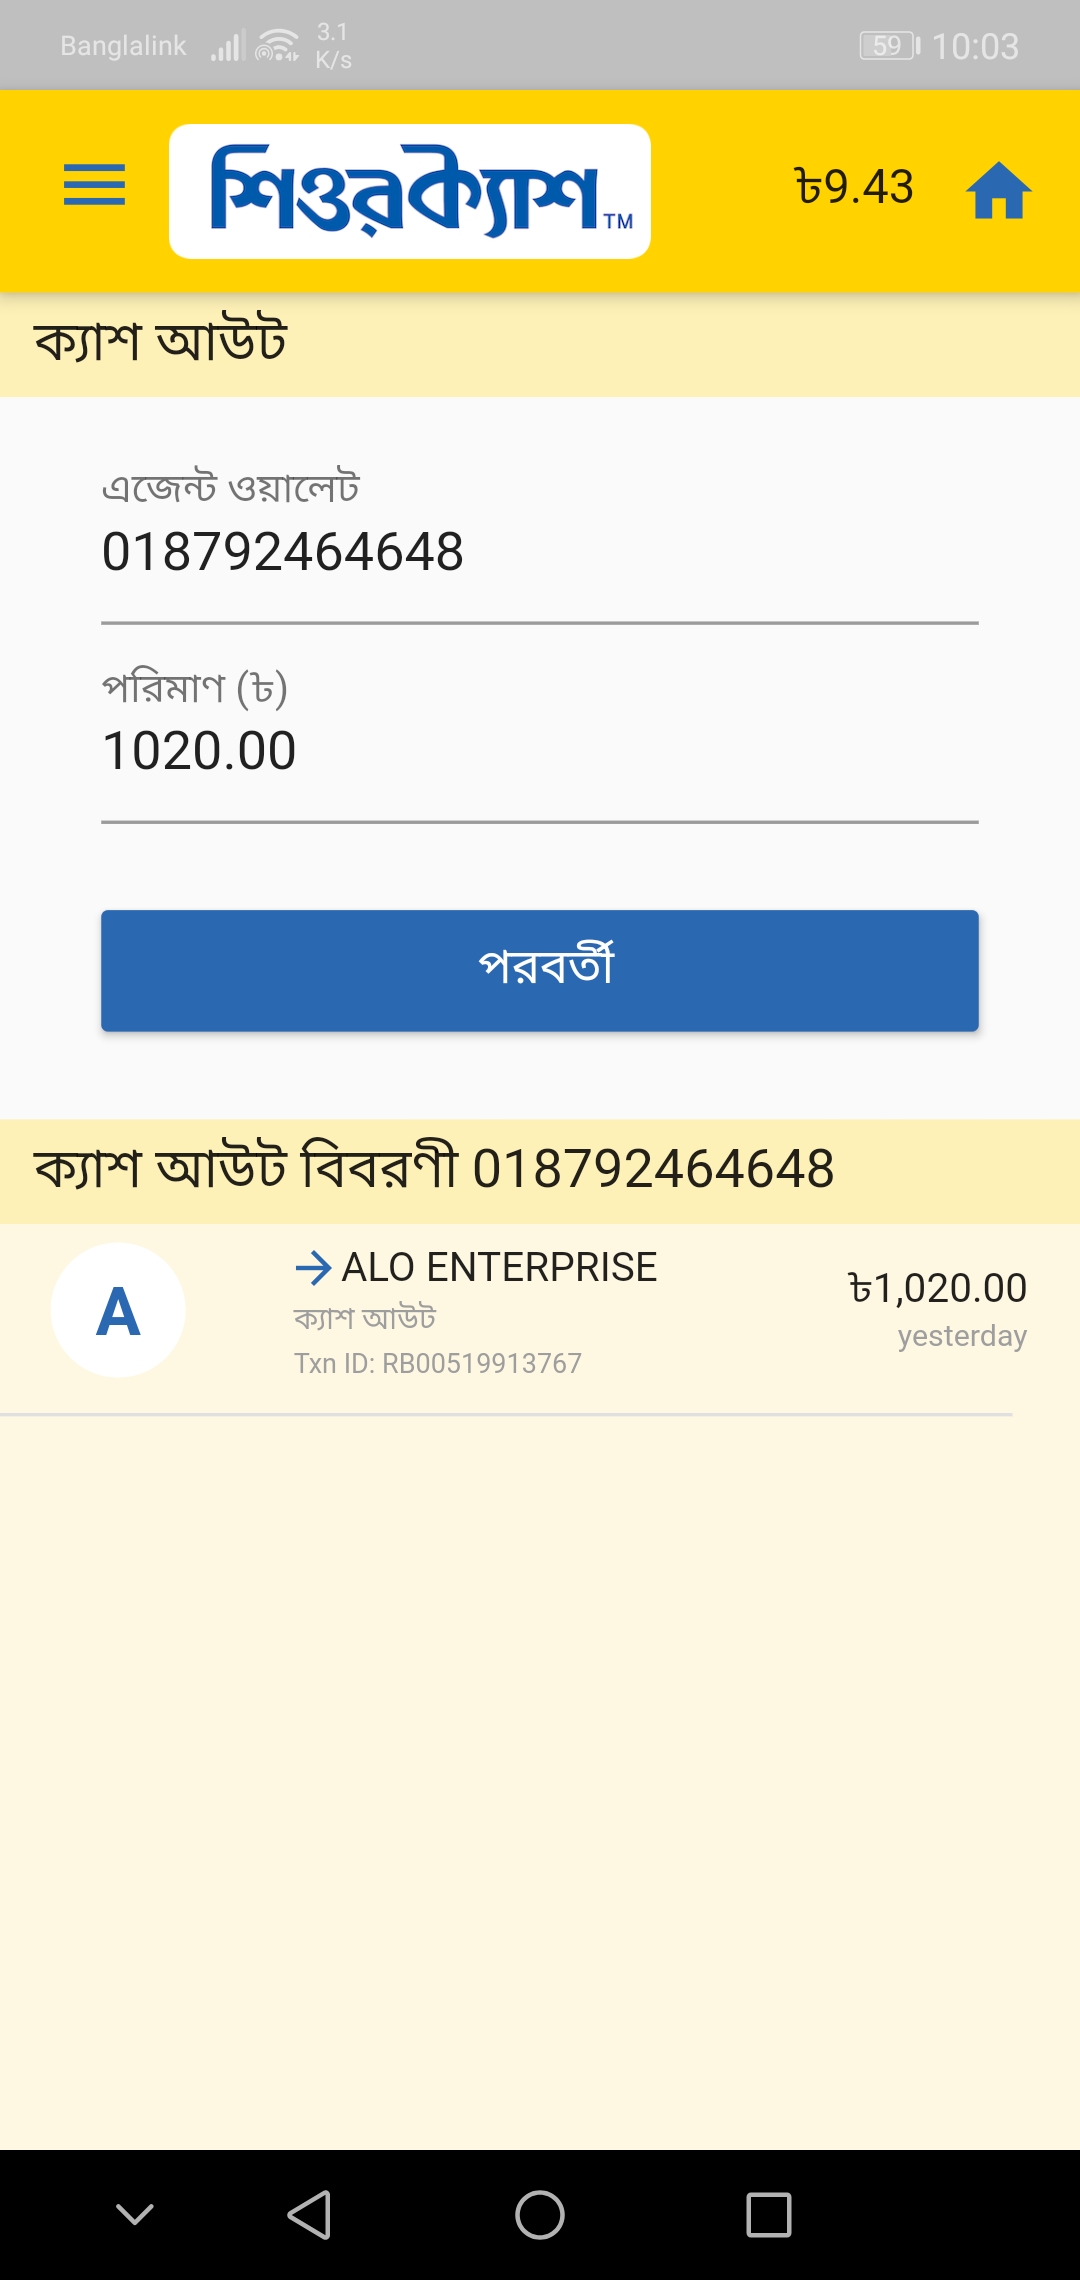The height and width of the screenshot is (2280, 1080).
Task: Go to home screen icon
Action: [998, 190]
